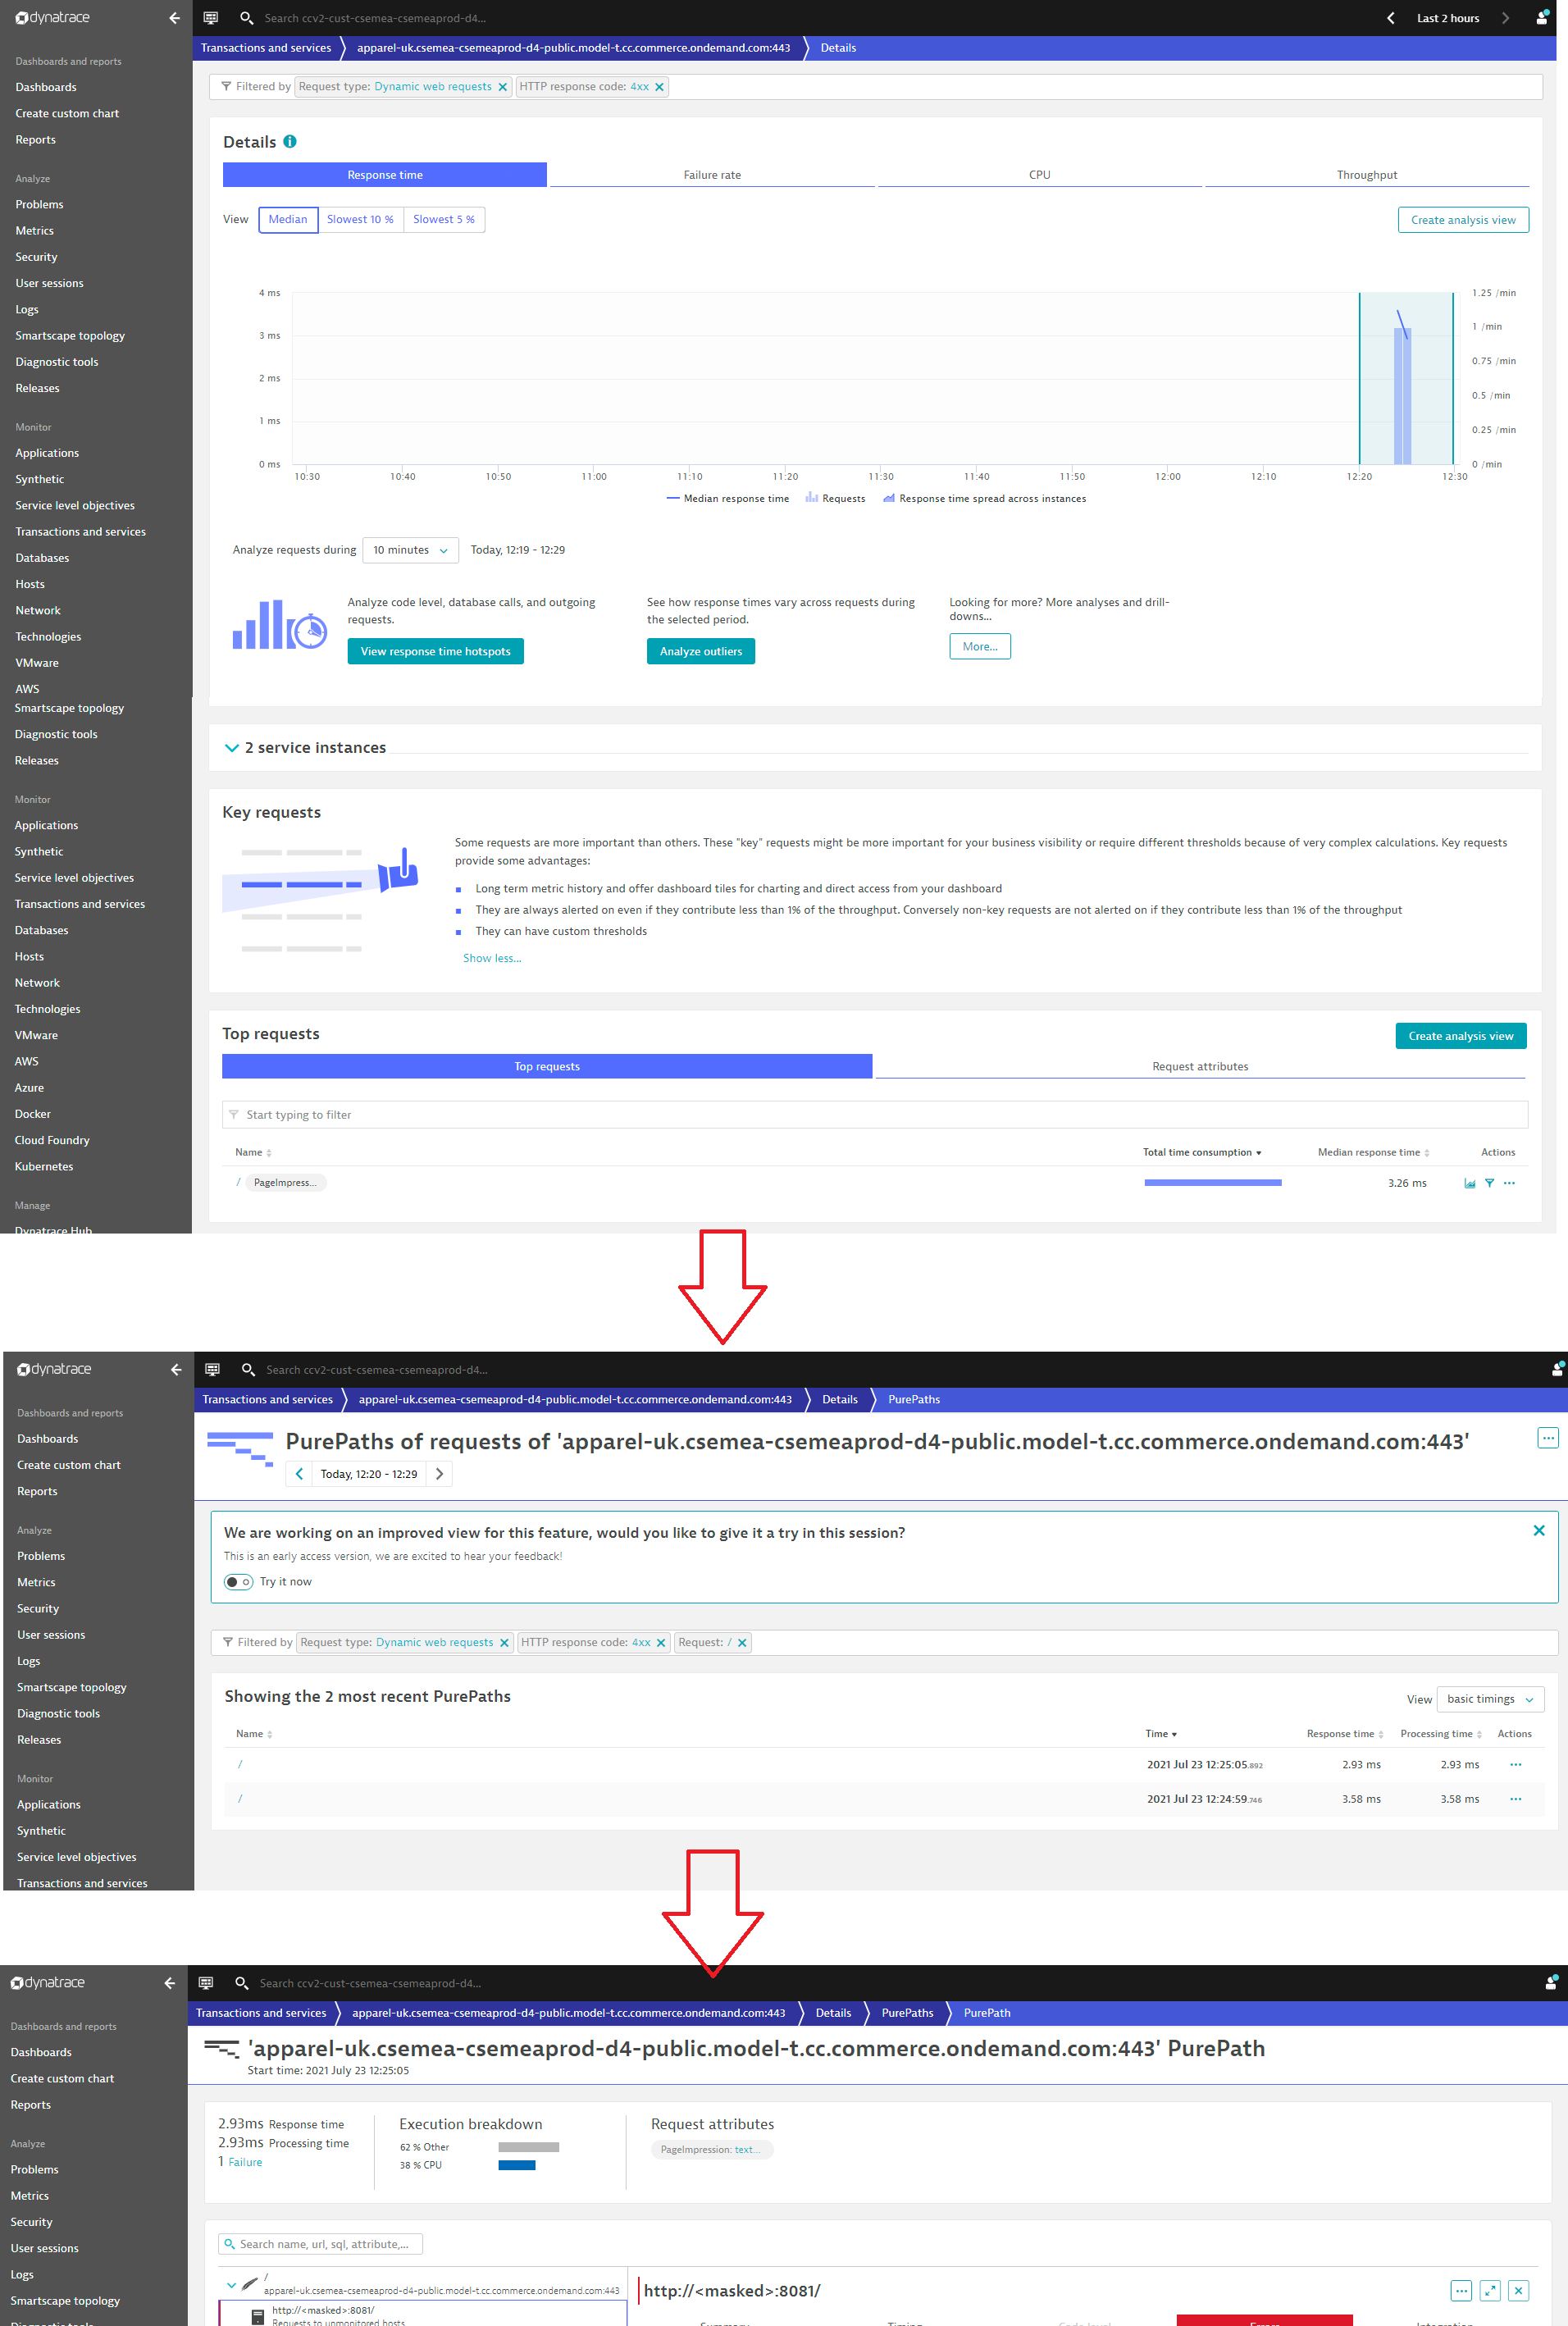Select the Slowest 10 % view option
Viewport: 1568px width, 2326px height.
coord(360,220)
